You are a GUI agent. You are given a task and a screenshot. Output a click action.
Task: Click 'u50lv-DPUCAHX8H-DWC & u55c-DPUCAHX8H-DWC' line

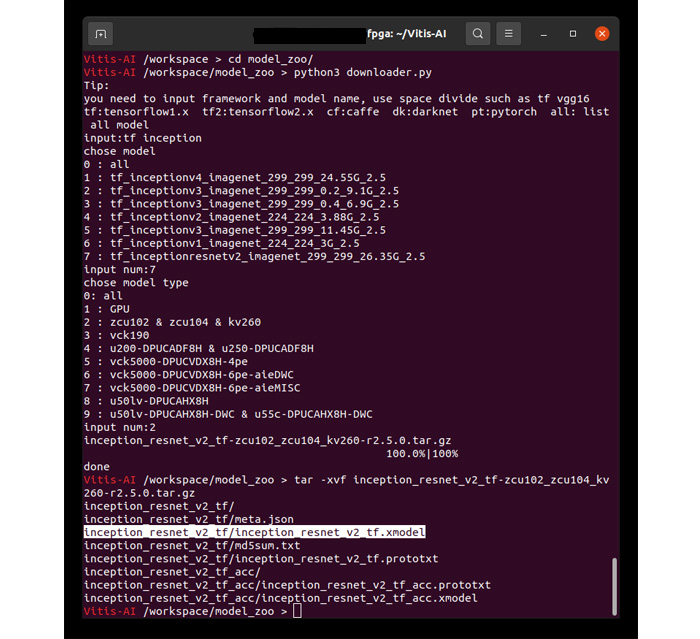[241, 414]
